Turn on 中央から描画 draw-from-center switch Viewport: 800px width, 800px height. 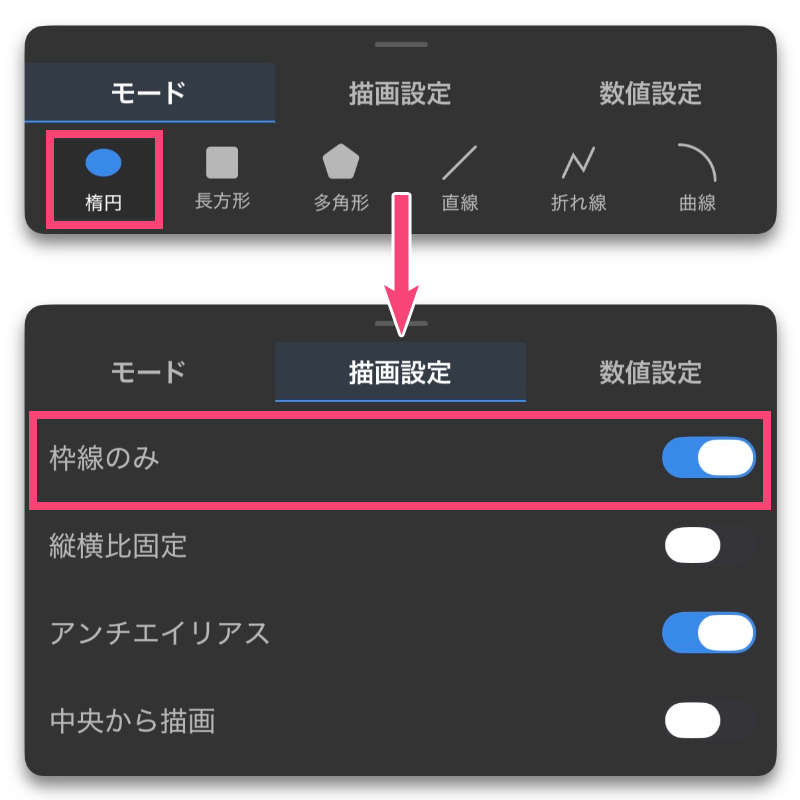click(x=709, y=720)
